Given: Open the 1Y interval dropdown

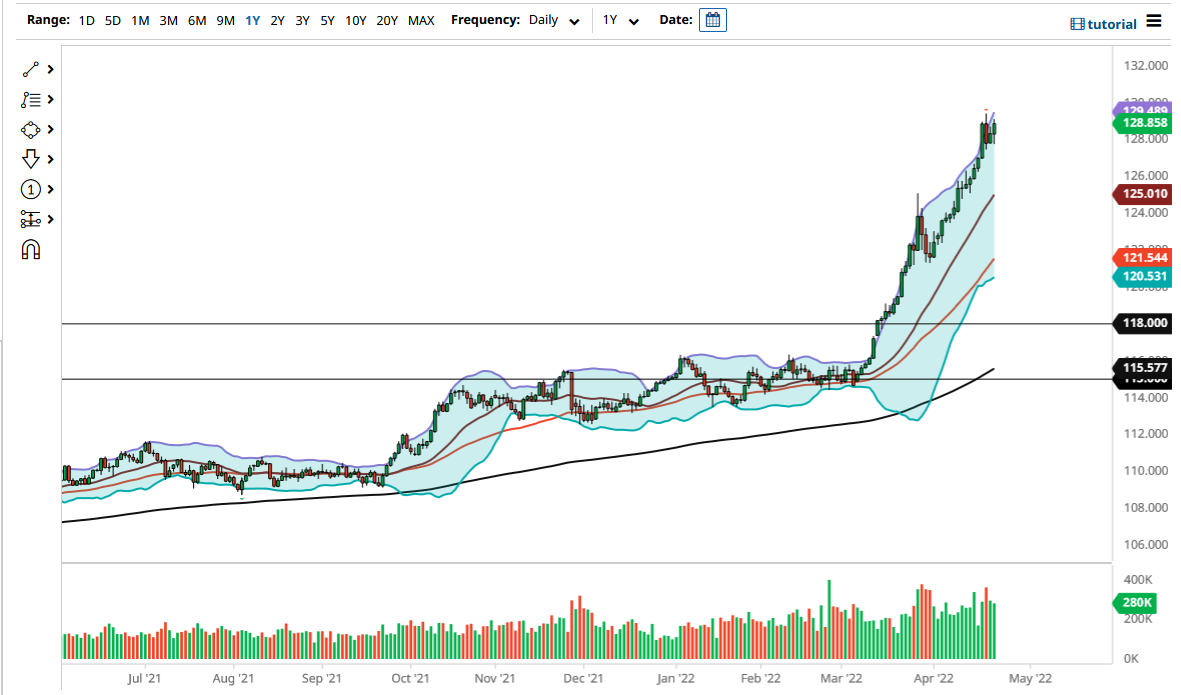Looking at the screenshot, I should coord(621,20).
